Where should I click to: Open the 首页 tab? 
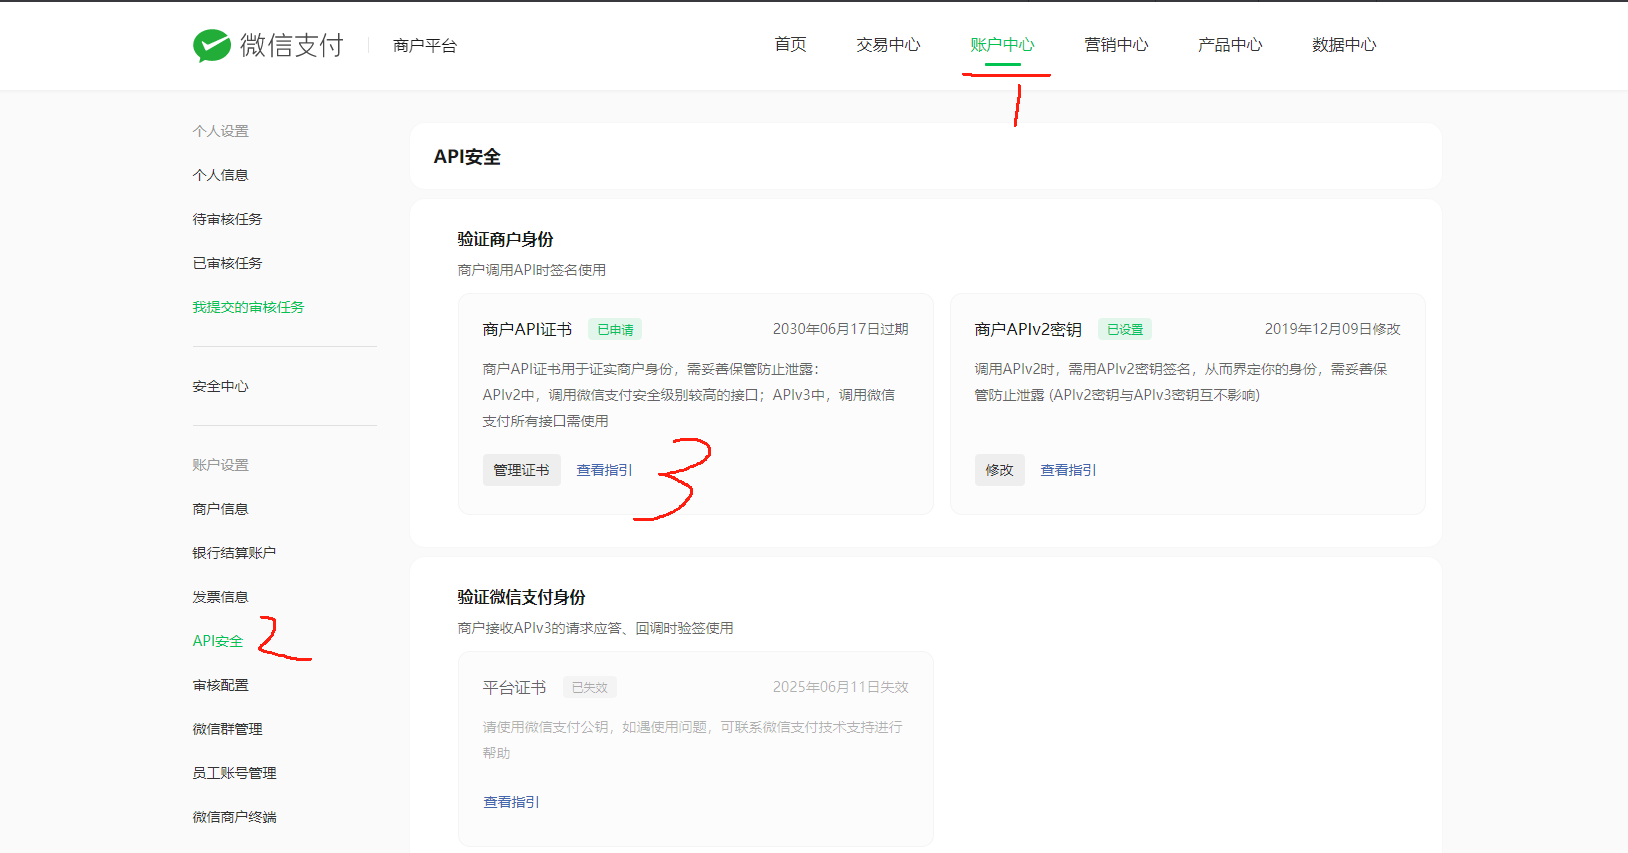click(790, 45)
